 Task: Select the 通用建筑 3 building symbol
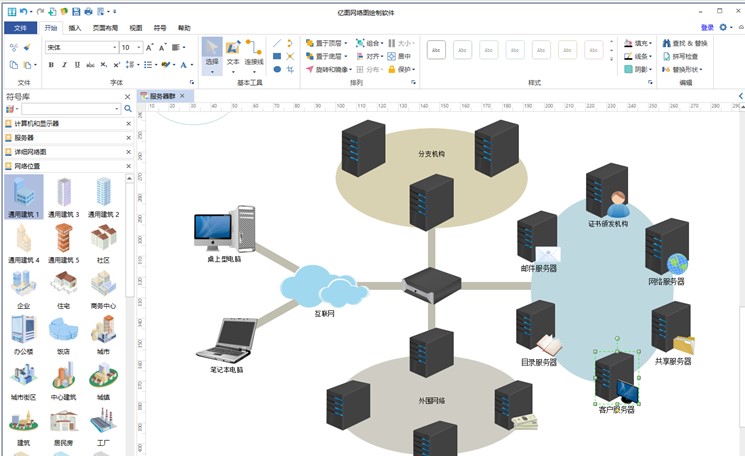[x=64, y=196]
